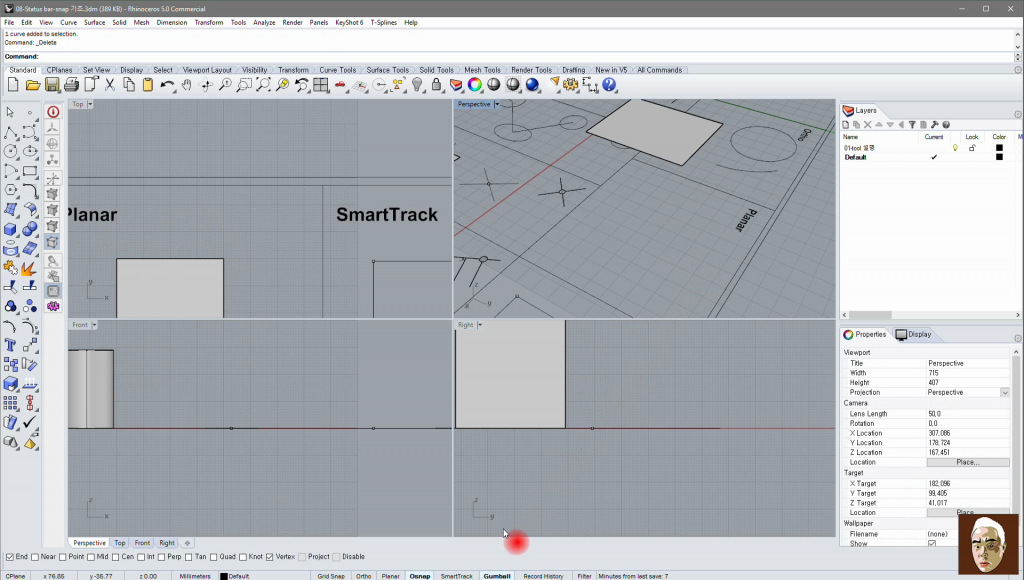Image resolution: width=1024 pixels, height=580 pixels.
Task: Select the Polyline tool in left sidebar
Action: click(10, 133)
